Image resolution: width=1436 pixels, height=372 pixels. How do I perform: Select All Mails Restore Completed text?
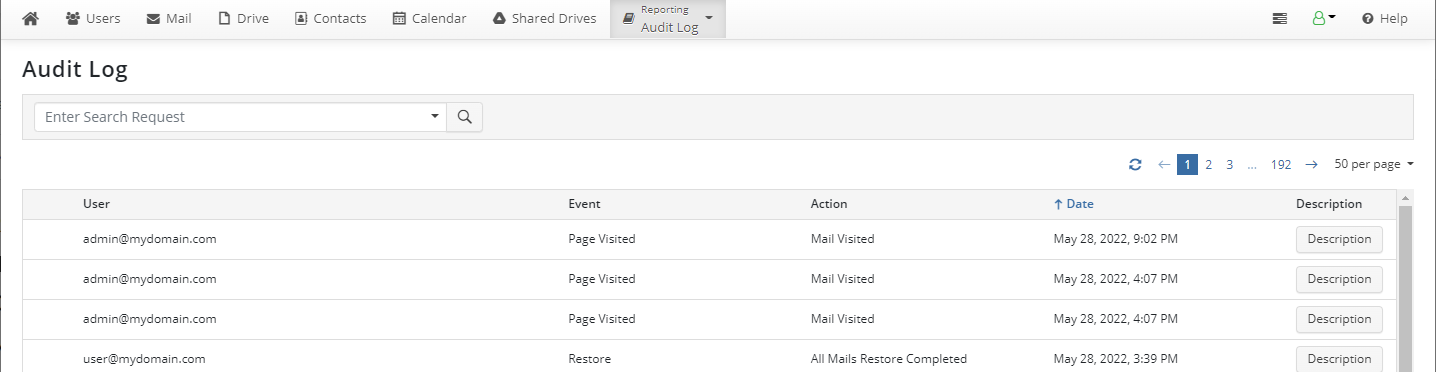click(x=889, y=358)
